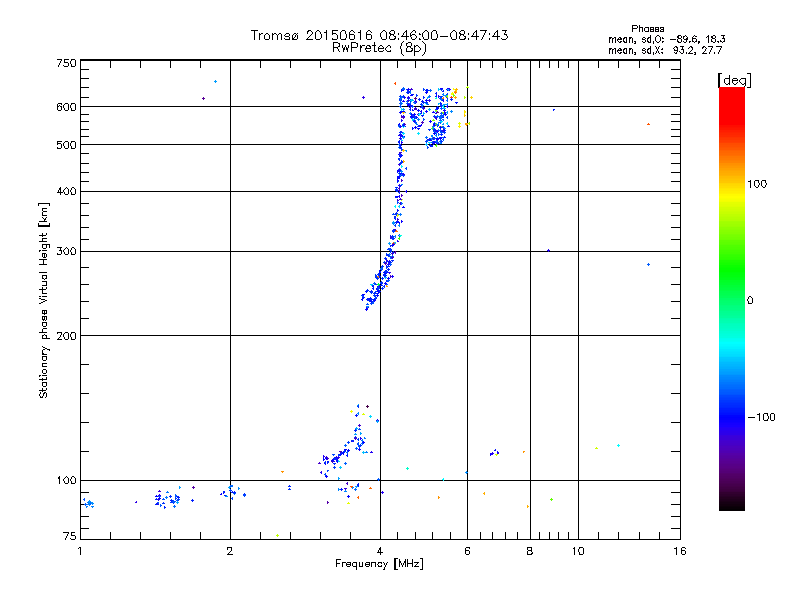Viewport: 800px width, 600px height.
Task: Click the green zero-degree region of the colorbar
Action: [x=732, y=300]
